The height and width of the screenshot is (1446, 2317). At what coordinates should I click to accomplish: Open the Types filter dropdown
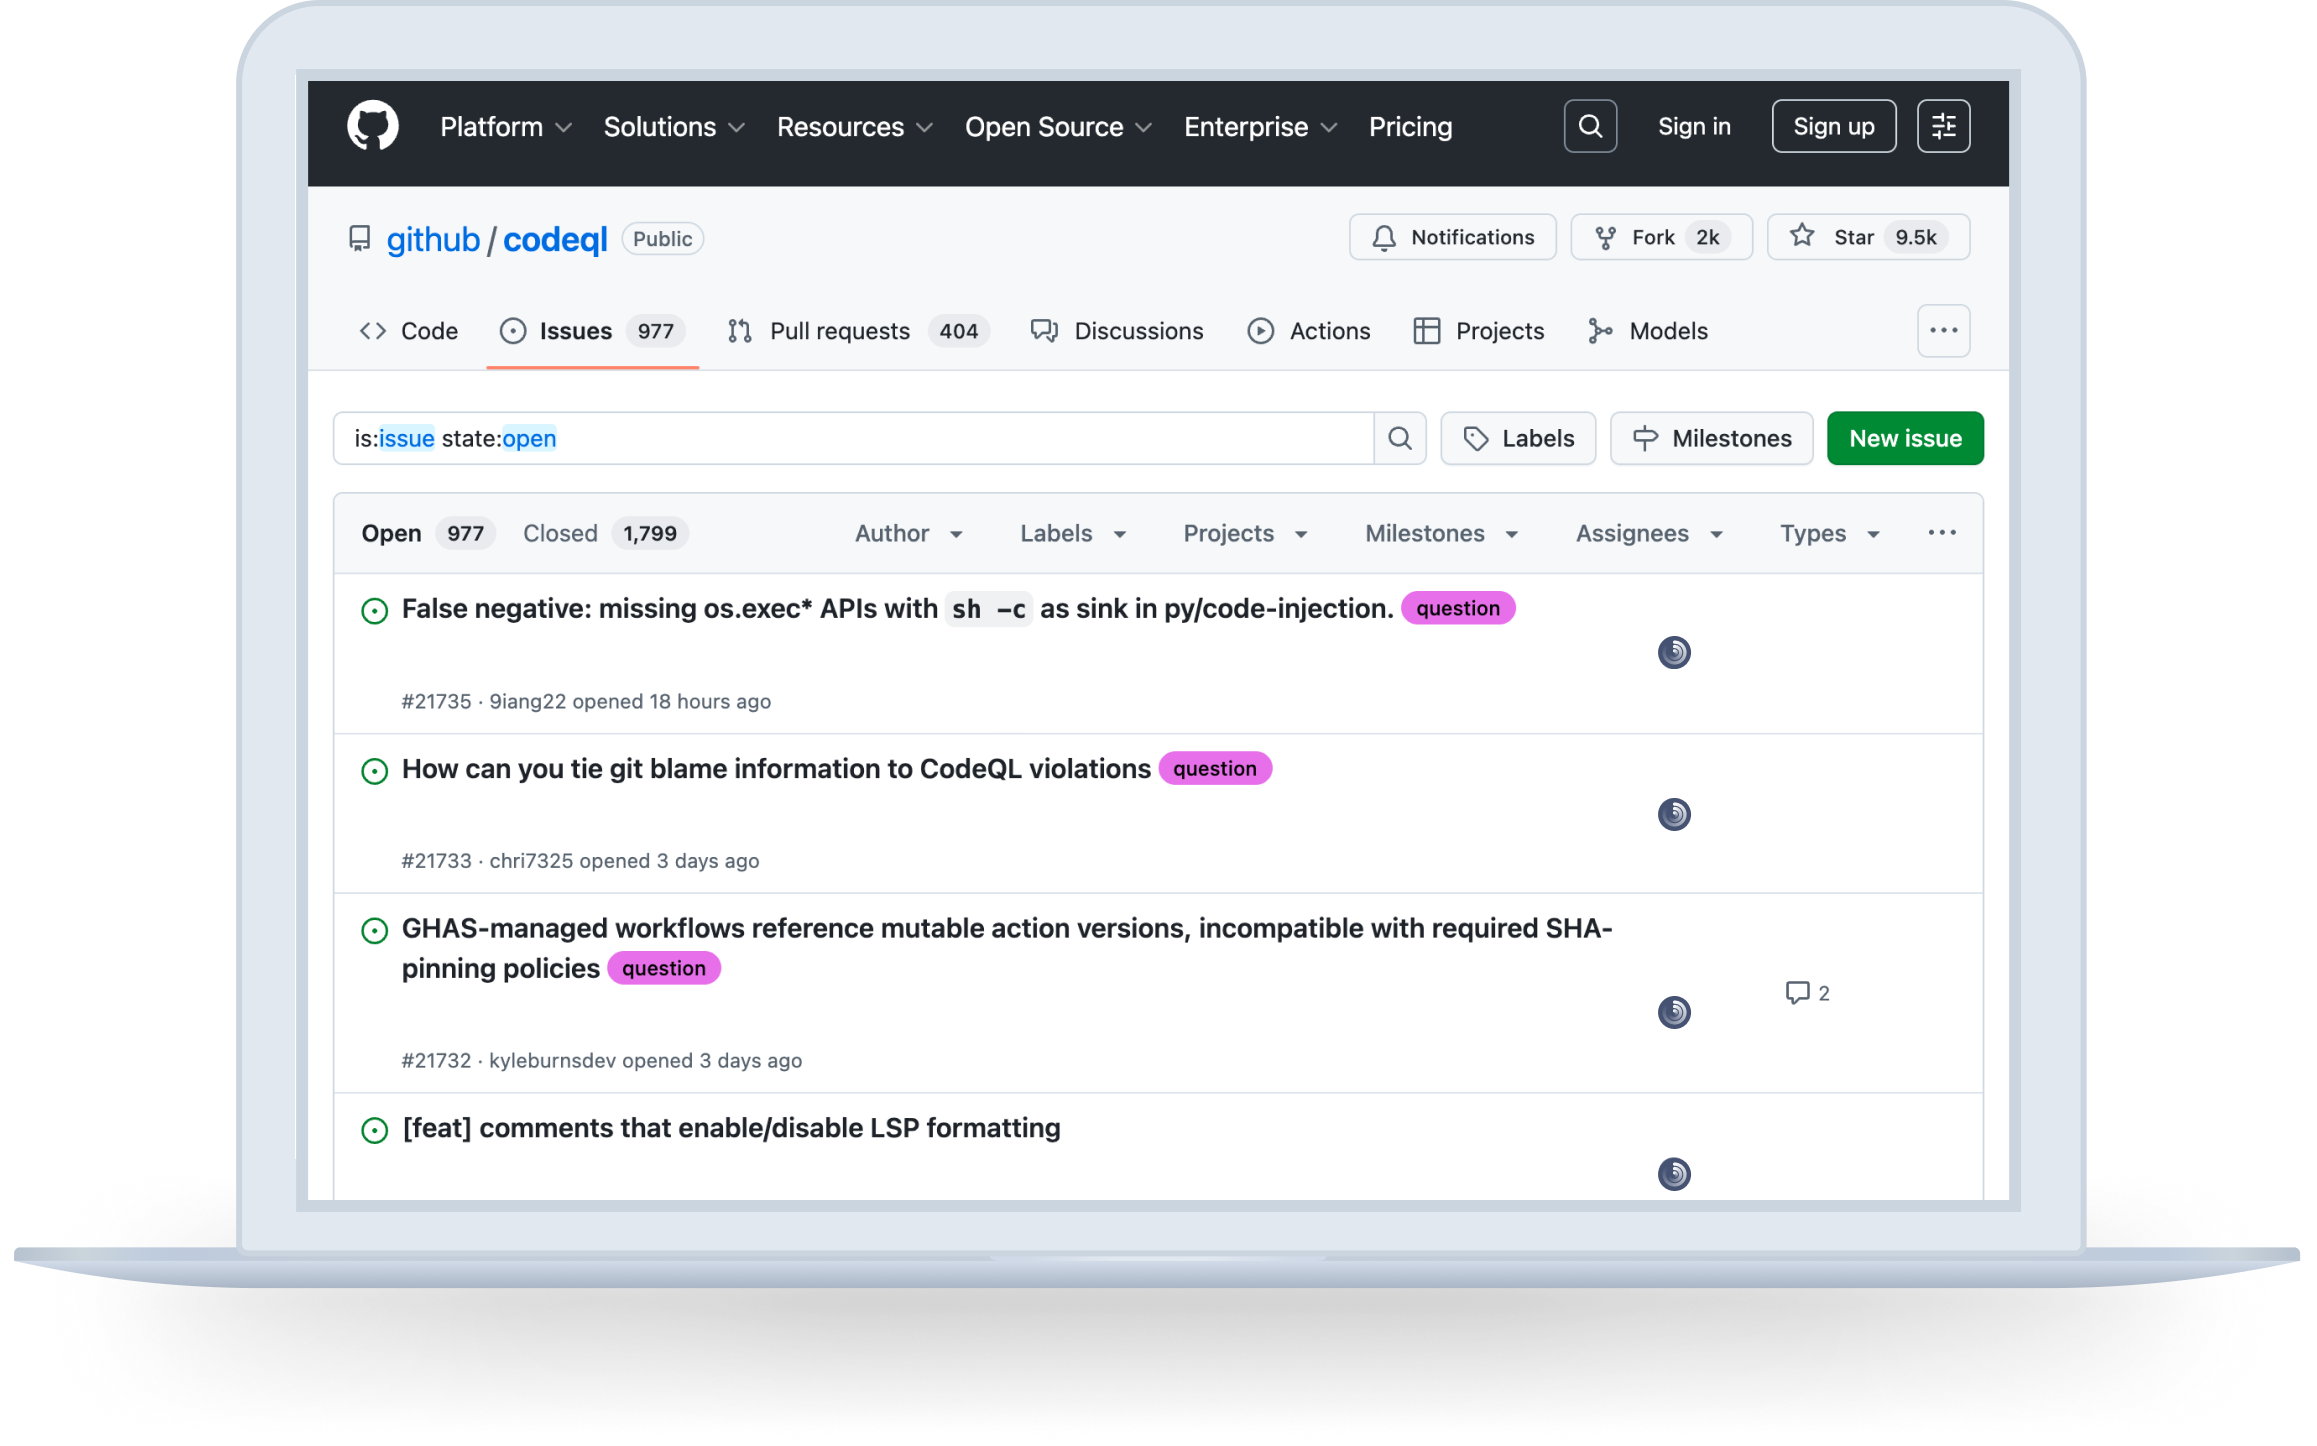coord(1829,534)
